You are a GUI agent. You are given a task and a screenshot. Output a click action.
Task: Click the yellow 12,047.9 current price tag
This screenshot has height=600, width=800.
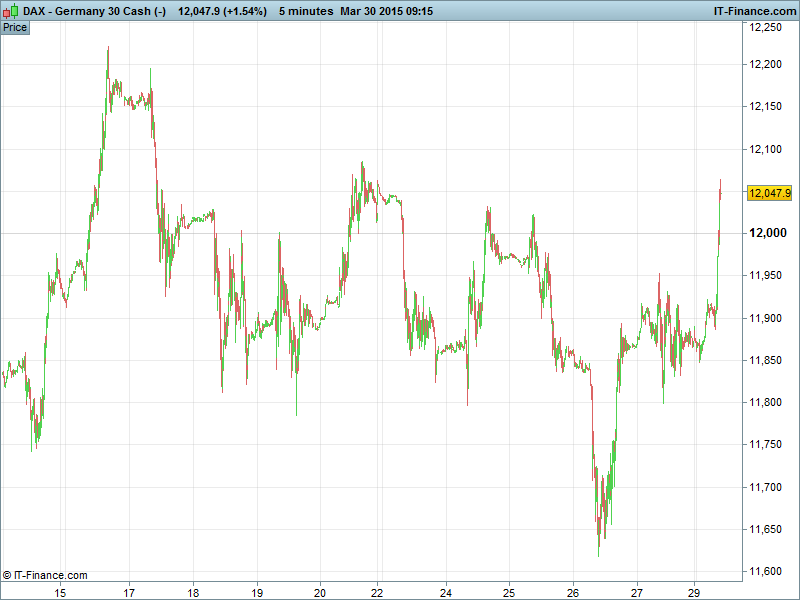point(769,193)
